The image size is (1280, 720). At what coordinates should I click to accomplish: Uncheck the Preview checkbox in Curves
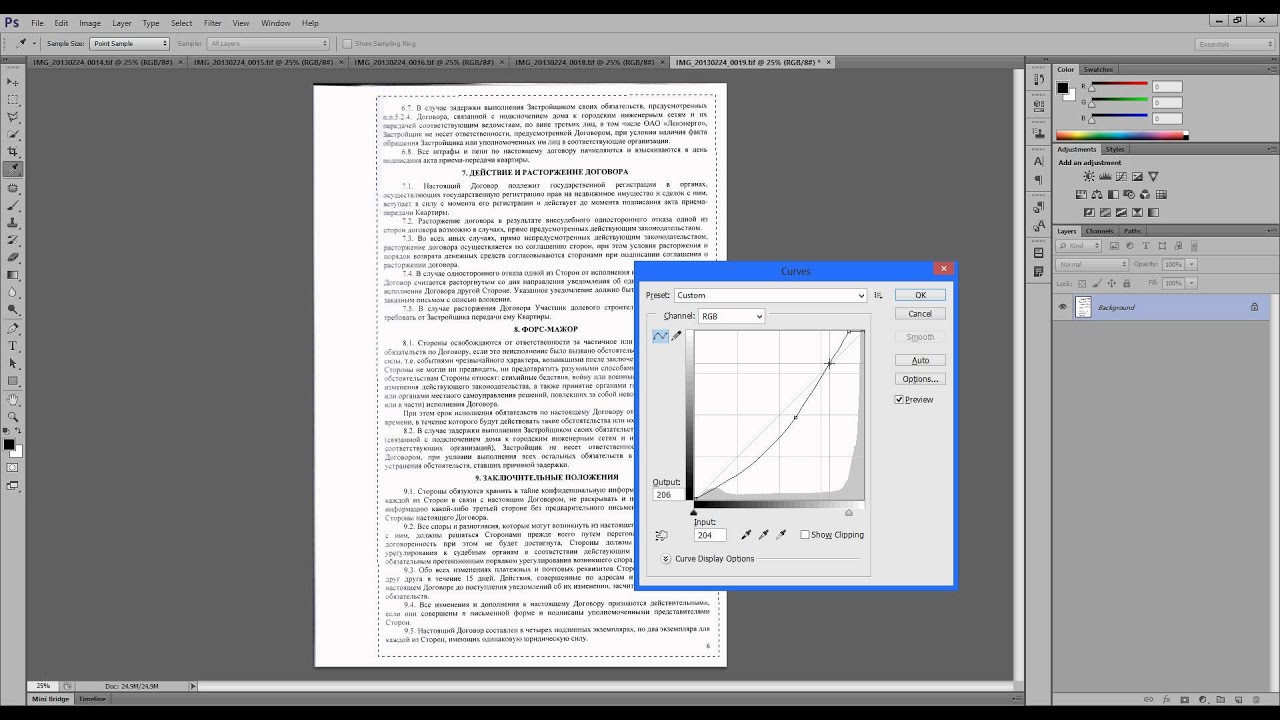[900, 400]
